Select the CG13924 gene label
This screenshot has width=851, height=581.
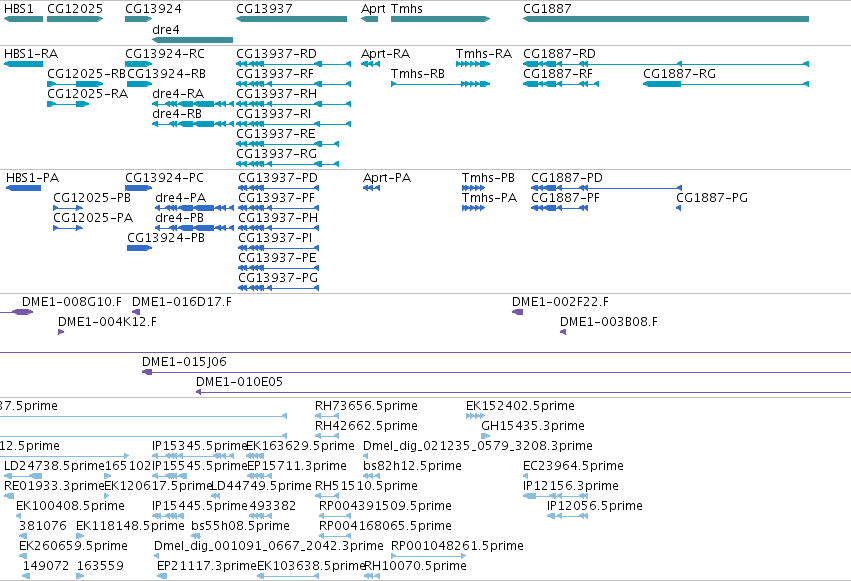[x=154, y=9]
